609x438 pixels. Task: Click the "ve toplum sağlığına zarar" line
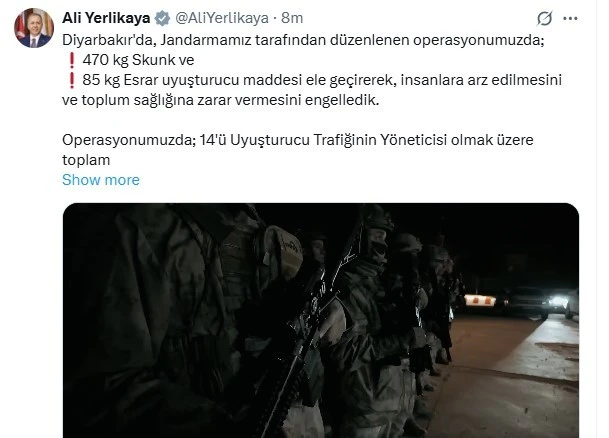[220, 100]
